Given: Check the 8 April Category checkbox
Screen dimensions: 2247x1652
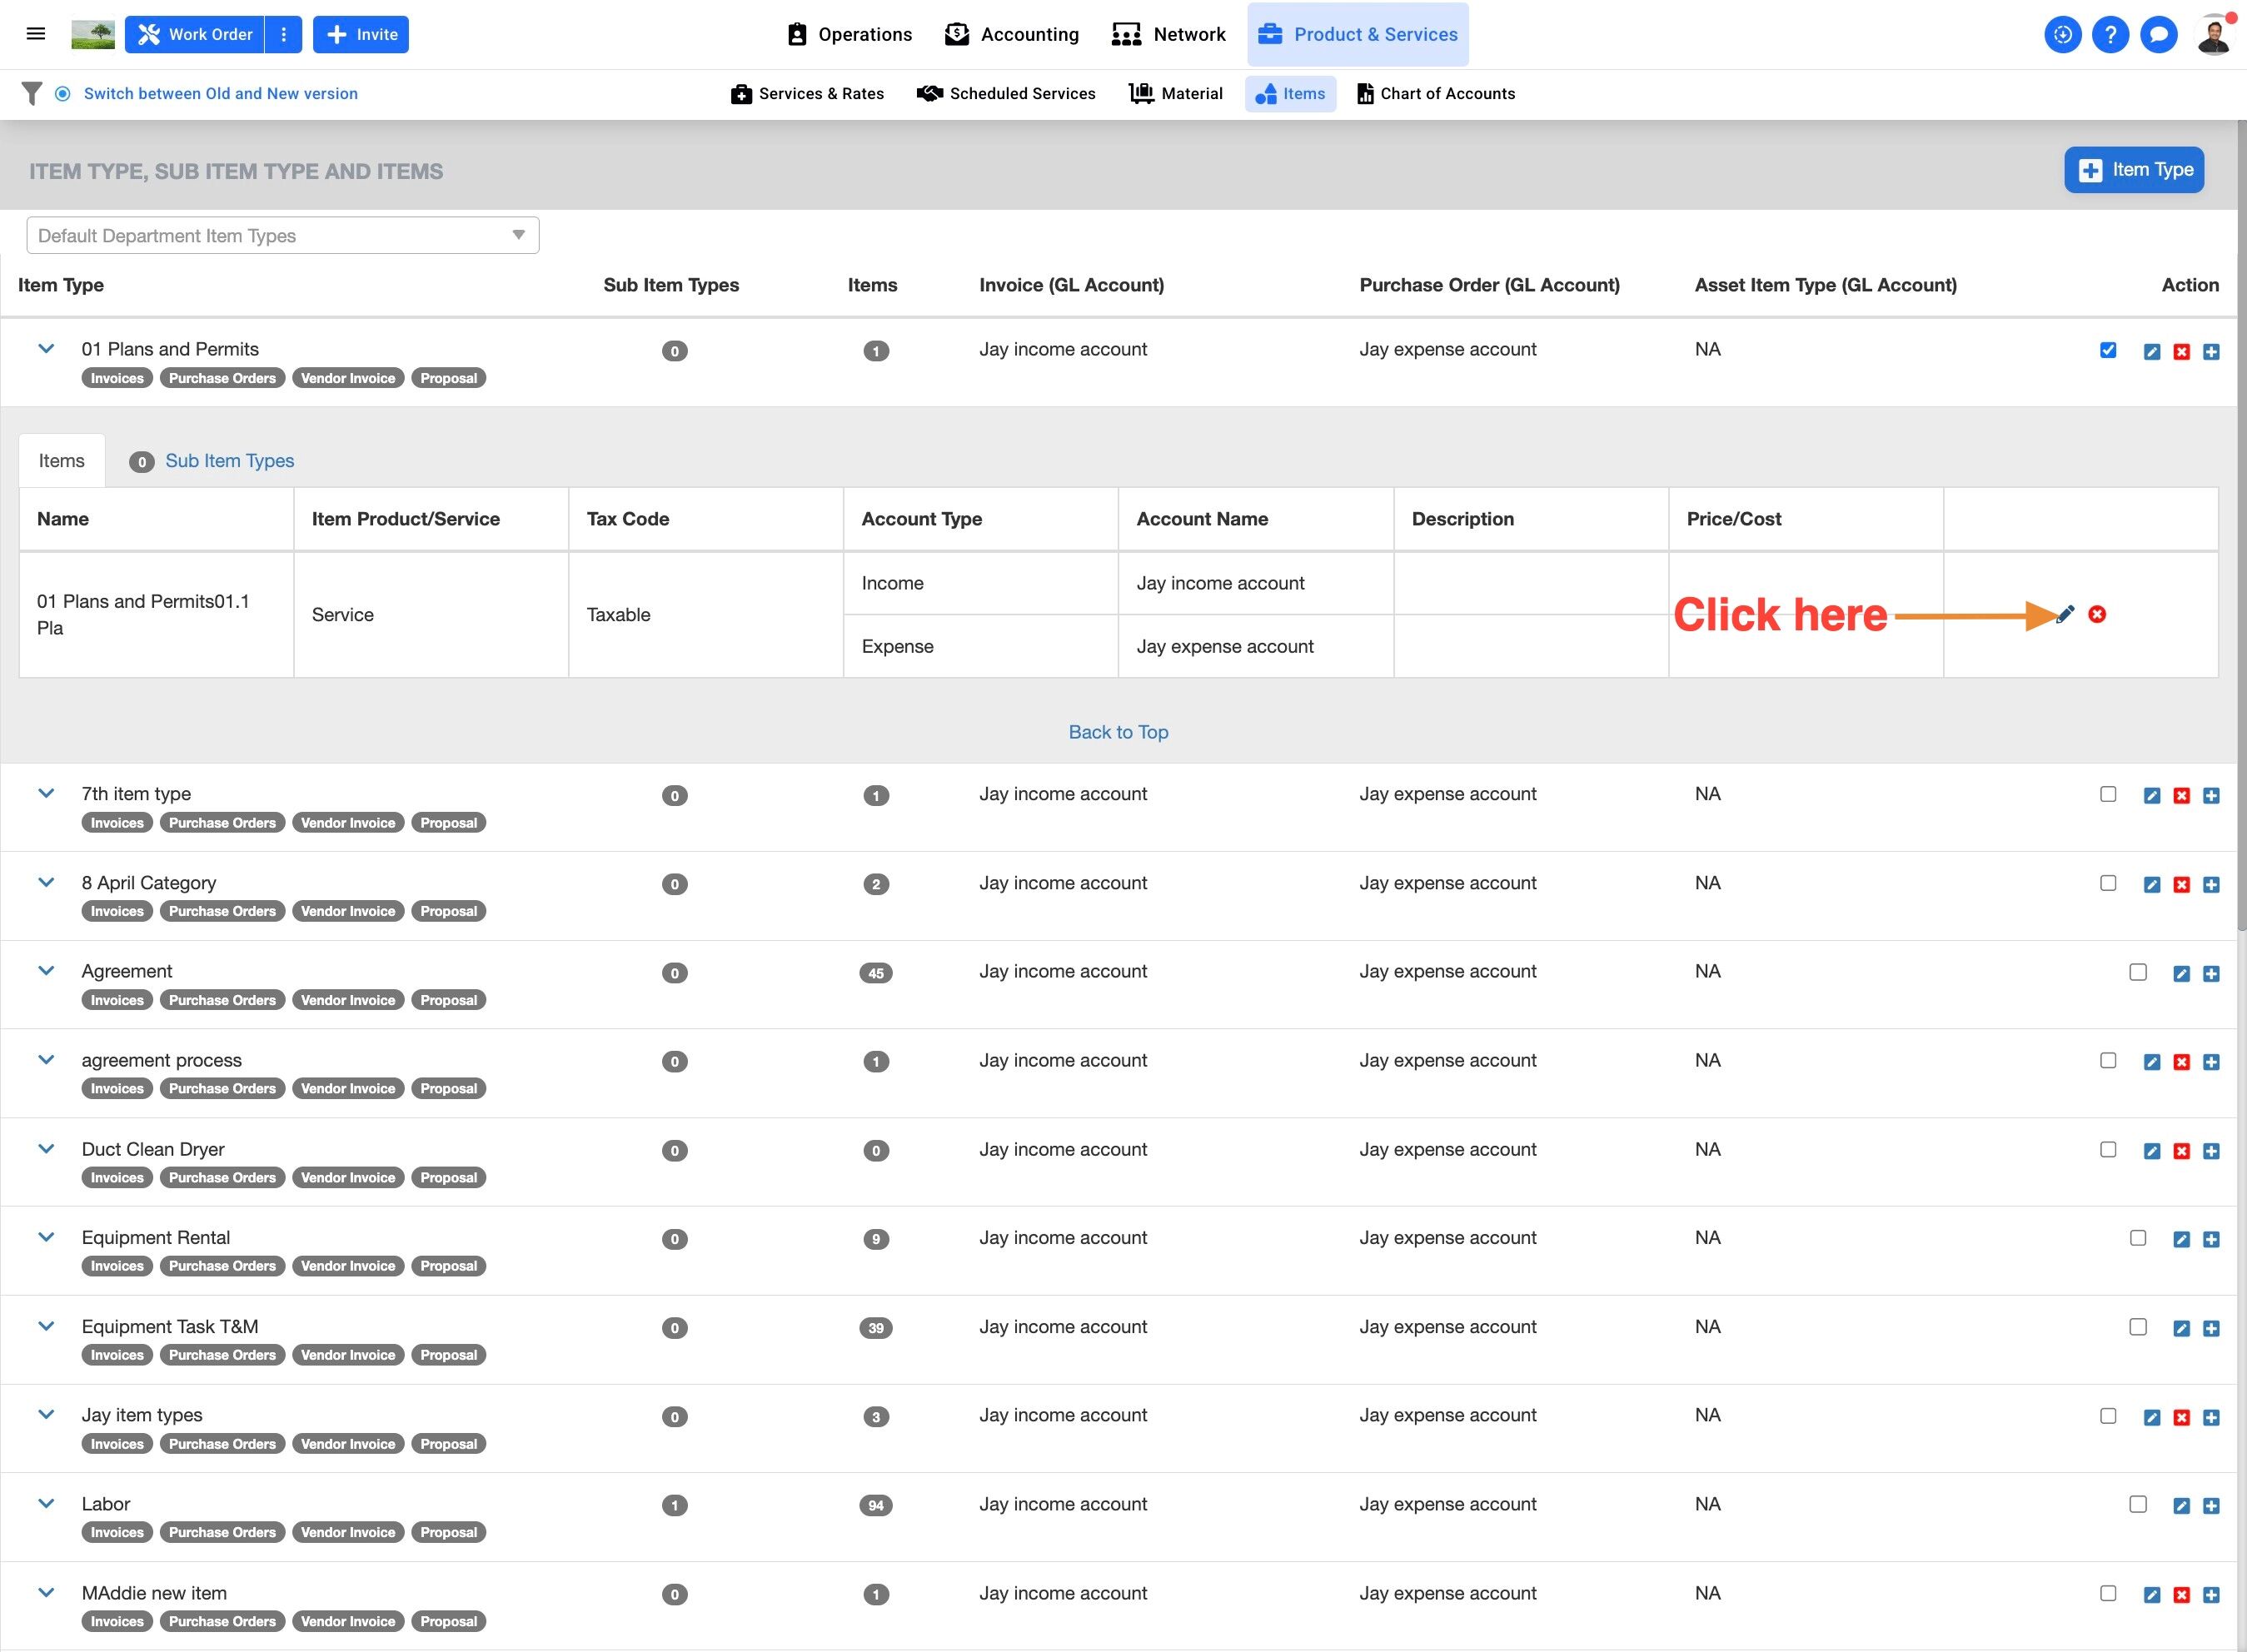Looking at the screenshot, I should (x=2108, y=883).
